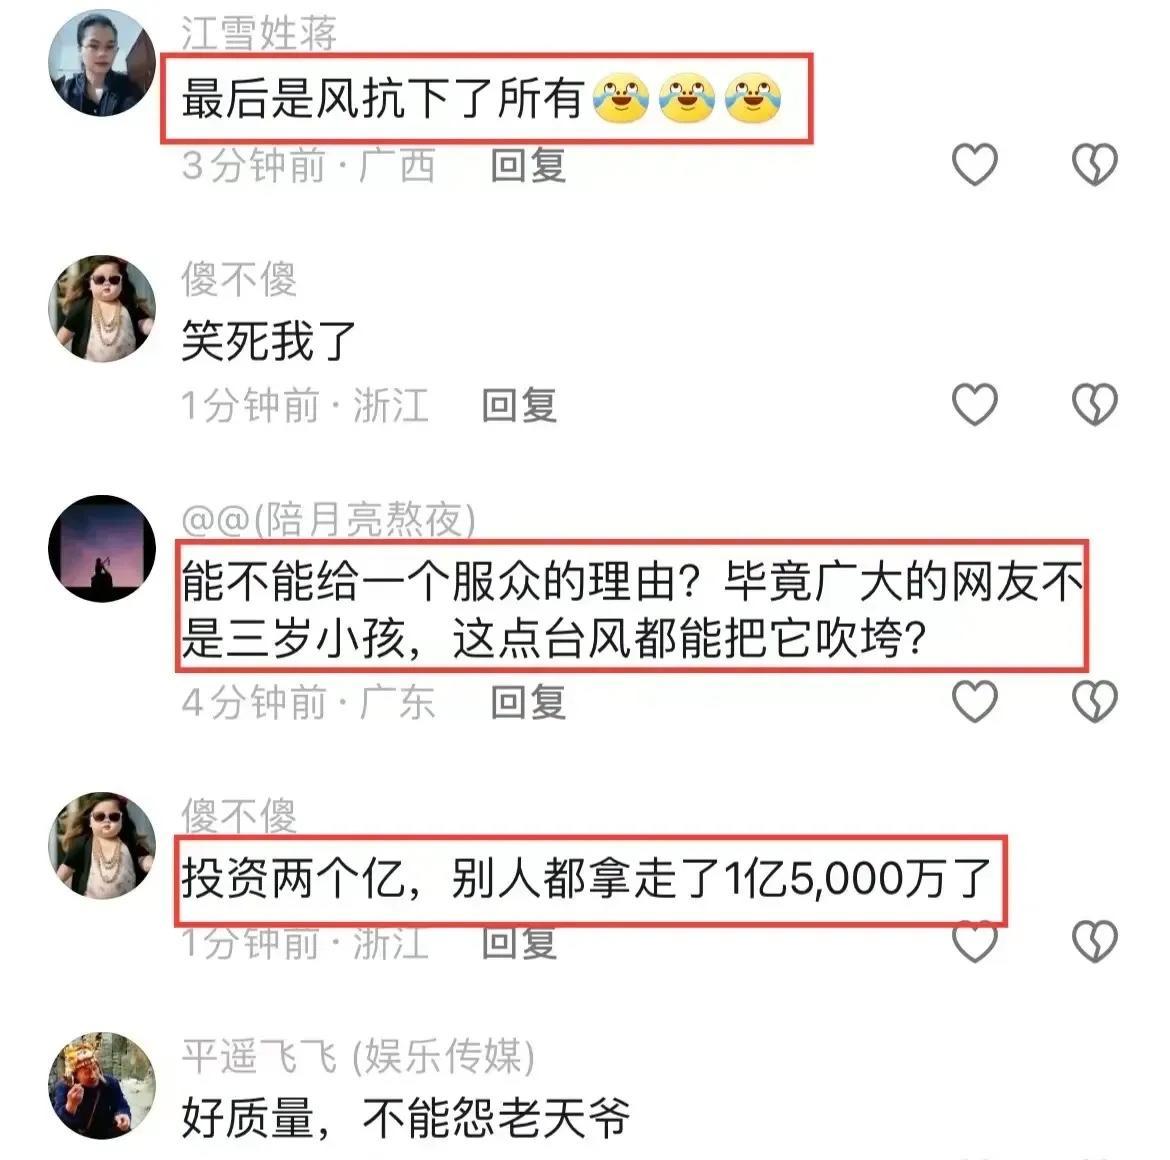Viewport: 1170px width, 1160px height.
Task: Like the comment by 江雪姓蒋
Action: pos(975,164)
